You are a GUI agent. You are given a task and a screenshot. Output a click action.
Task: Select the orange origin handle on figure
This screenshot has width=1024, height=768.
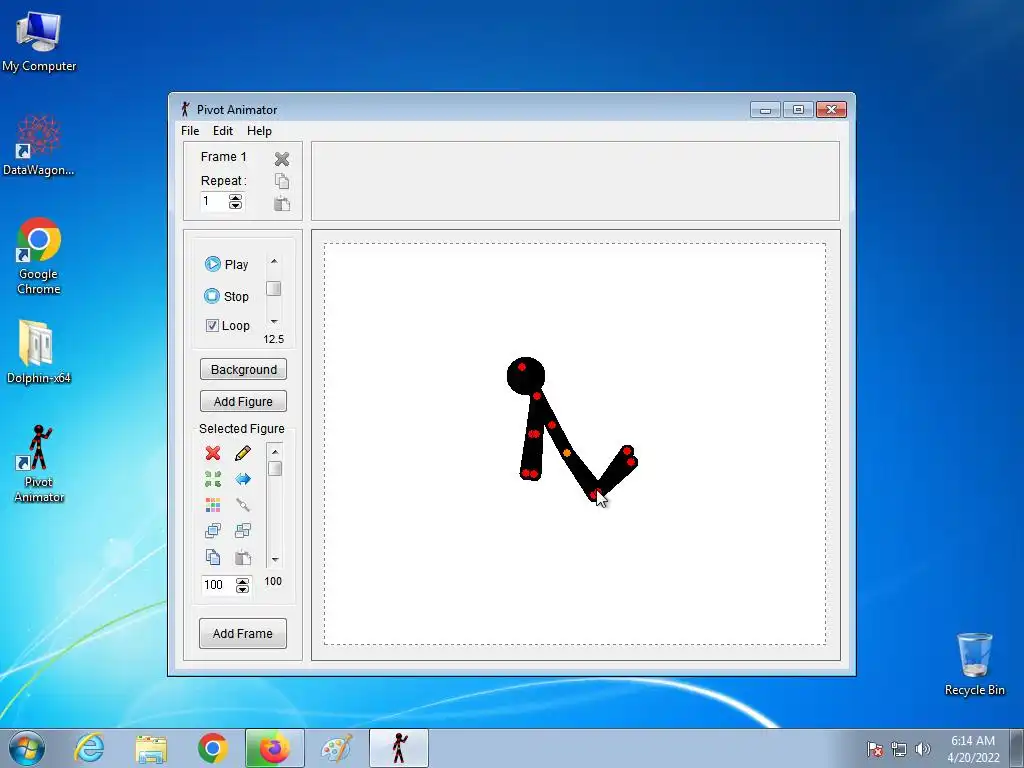(567, 453)
